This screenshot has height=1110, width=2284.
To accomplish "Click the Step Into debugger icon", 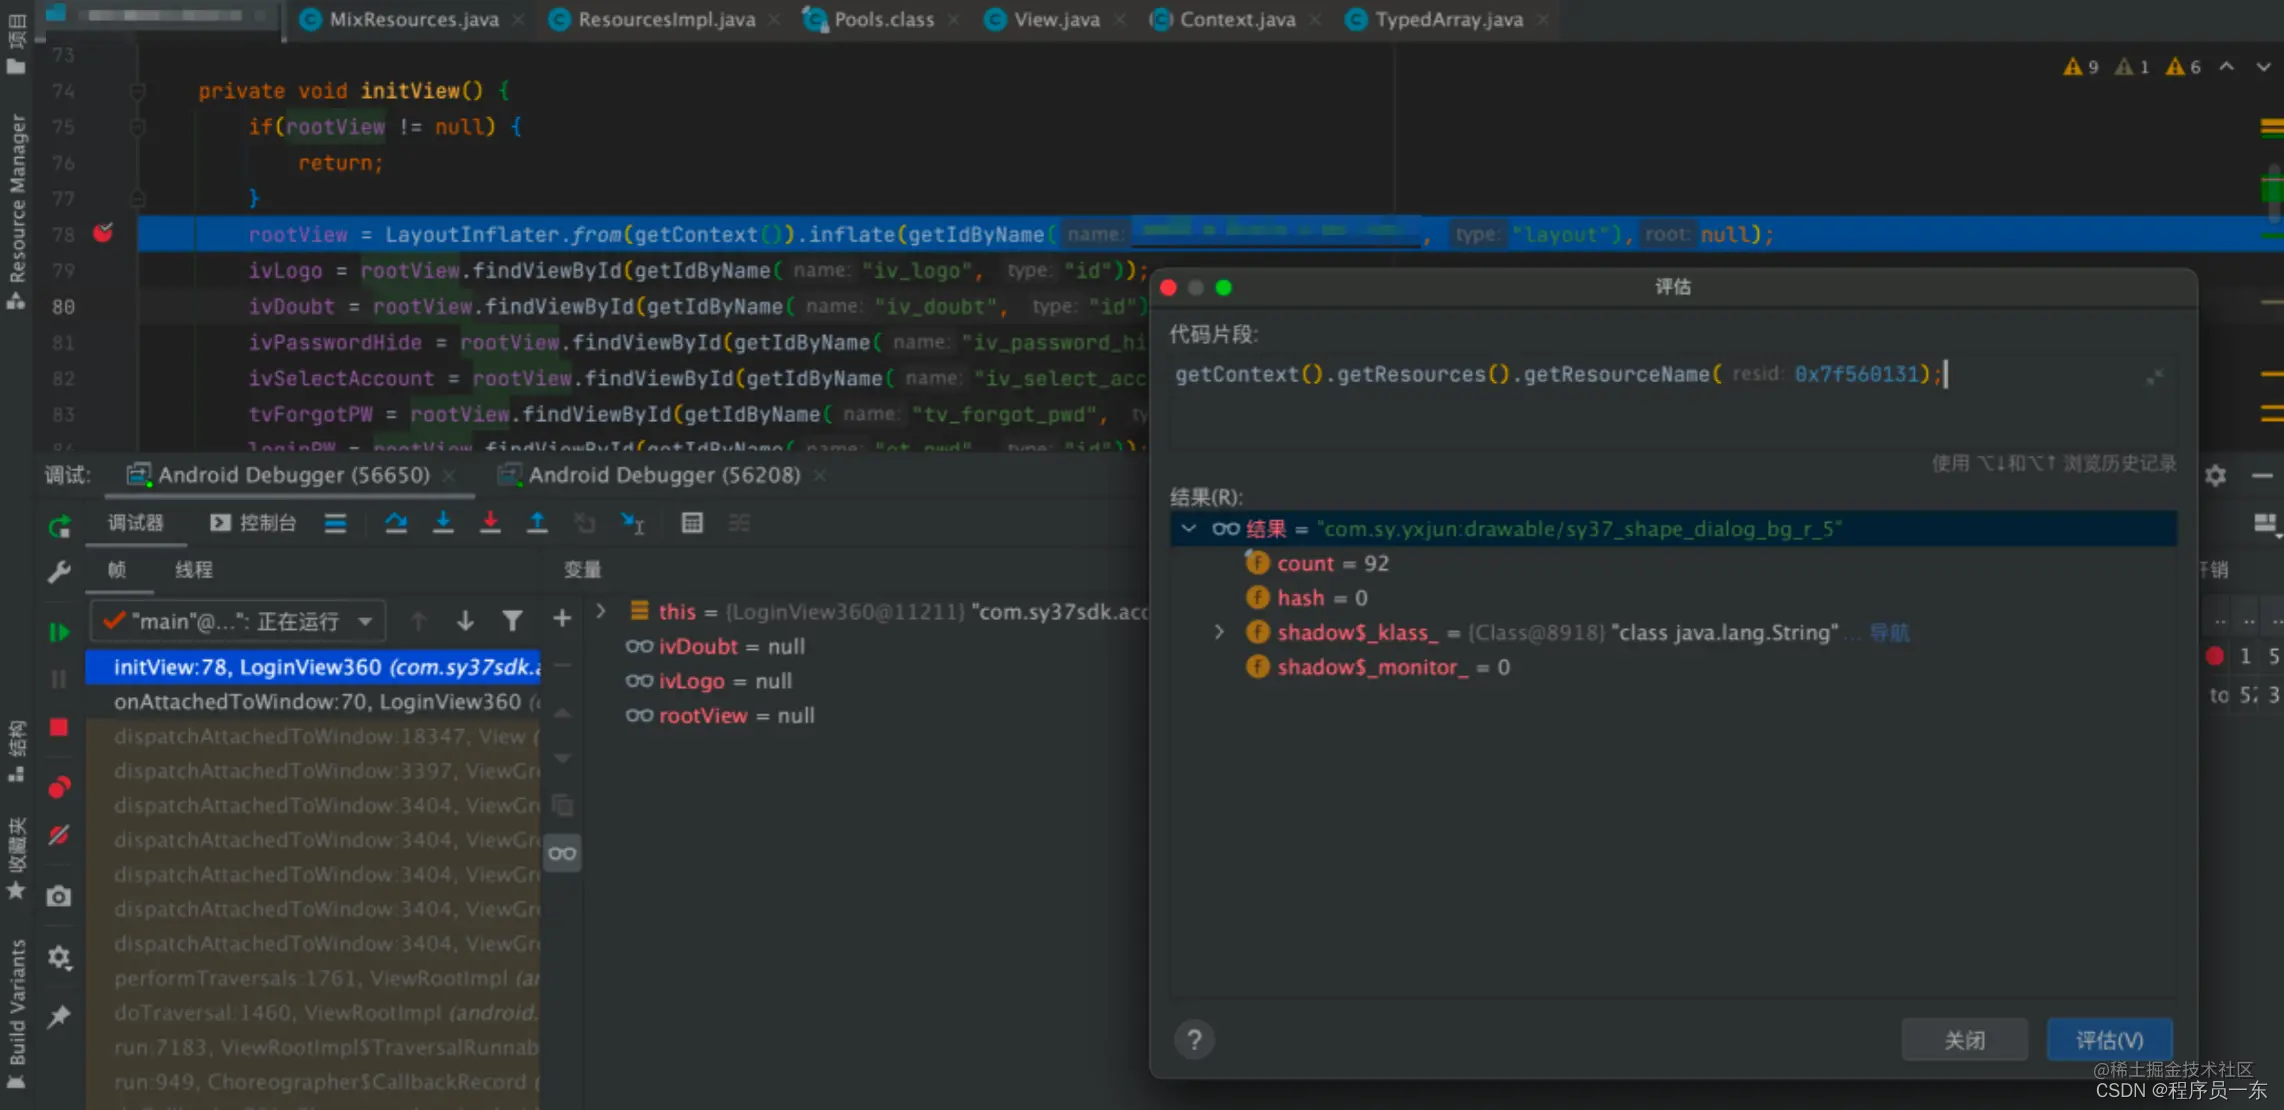I will [443, 522].
